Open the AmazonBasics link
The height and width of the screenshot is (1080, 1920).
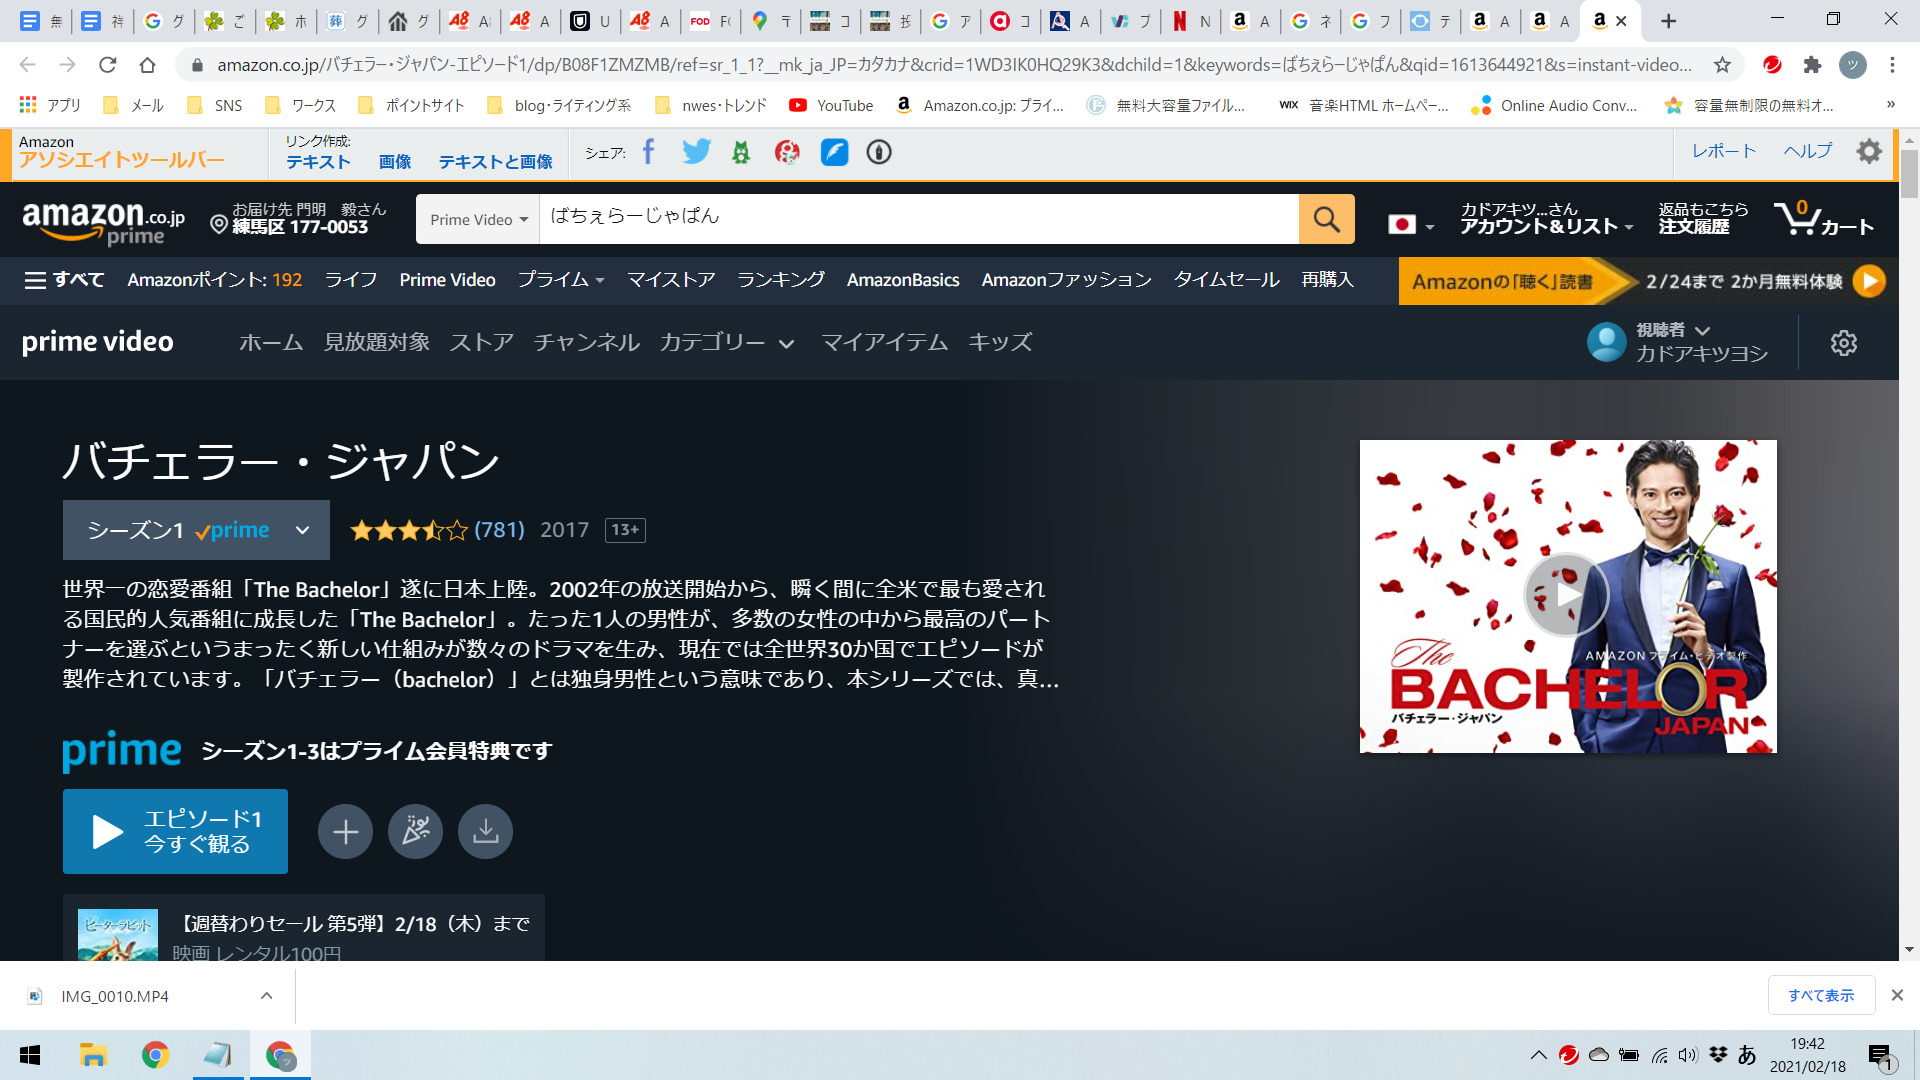tap(903, 280)
